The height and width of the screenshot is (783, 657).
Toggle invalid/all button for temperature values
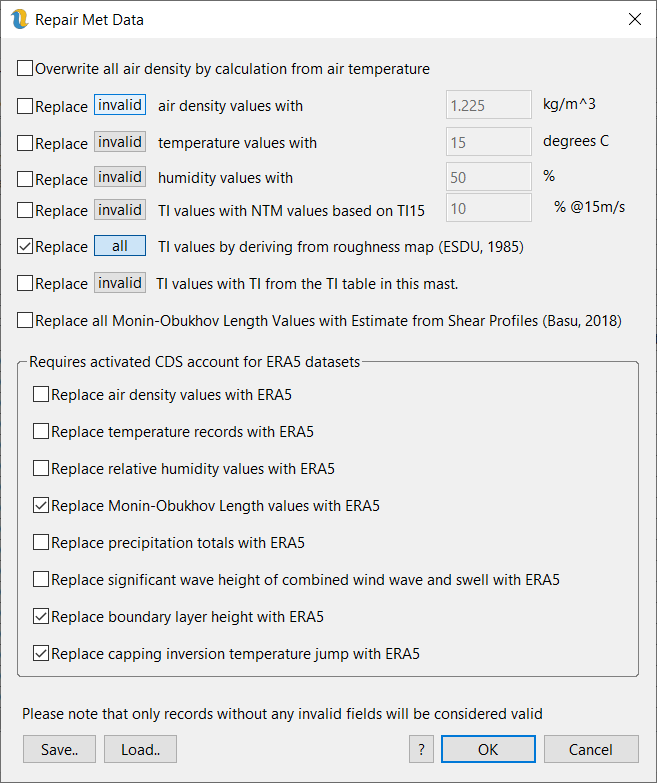click(x=120, y=142)
